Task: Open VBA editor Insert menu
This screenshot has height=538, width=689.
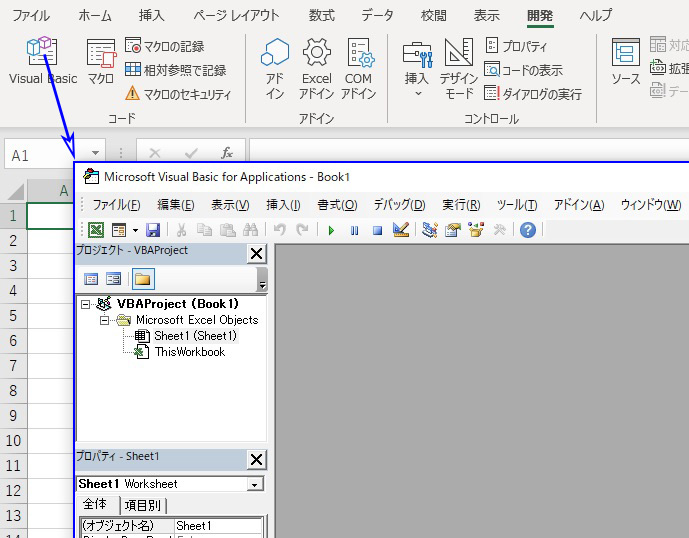Action: 283,205
